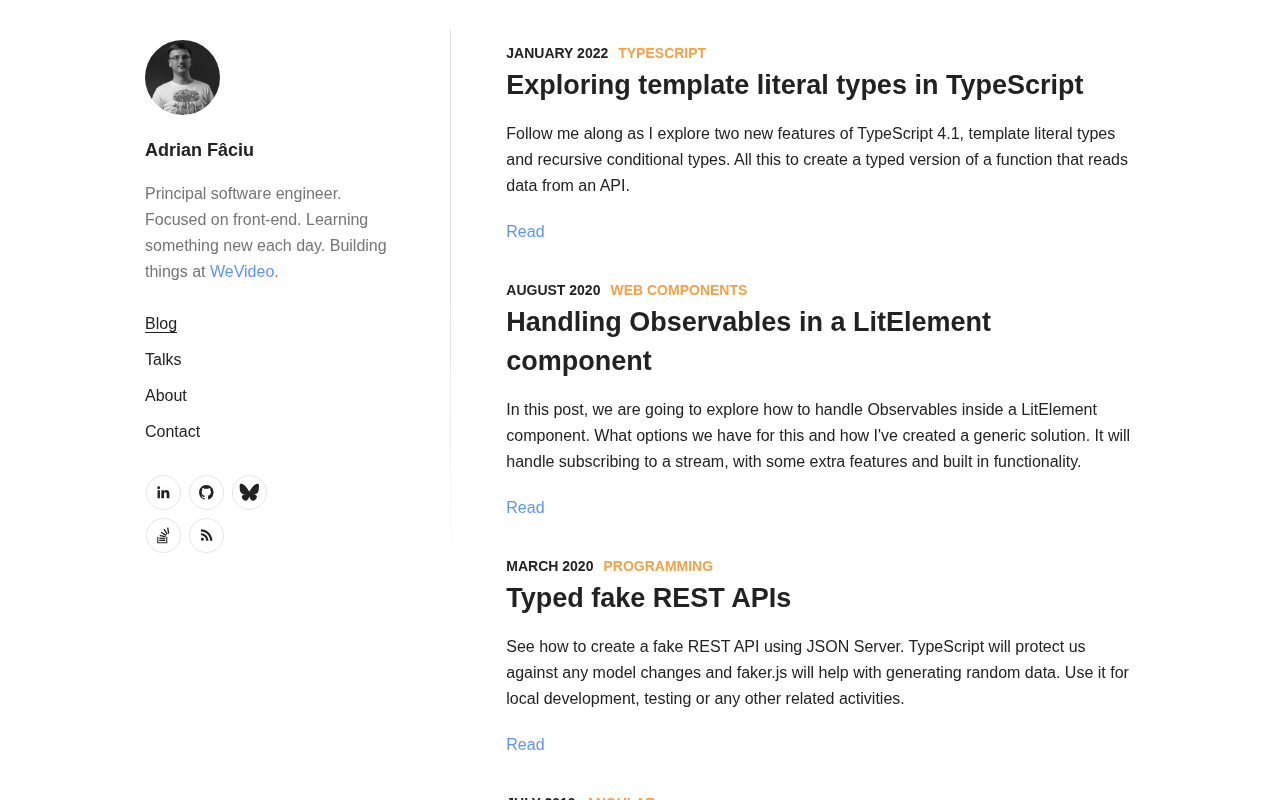Open the template literal types article title
The height and width of the screenshot is (800, 1280).
(794, 85)
